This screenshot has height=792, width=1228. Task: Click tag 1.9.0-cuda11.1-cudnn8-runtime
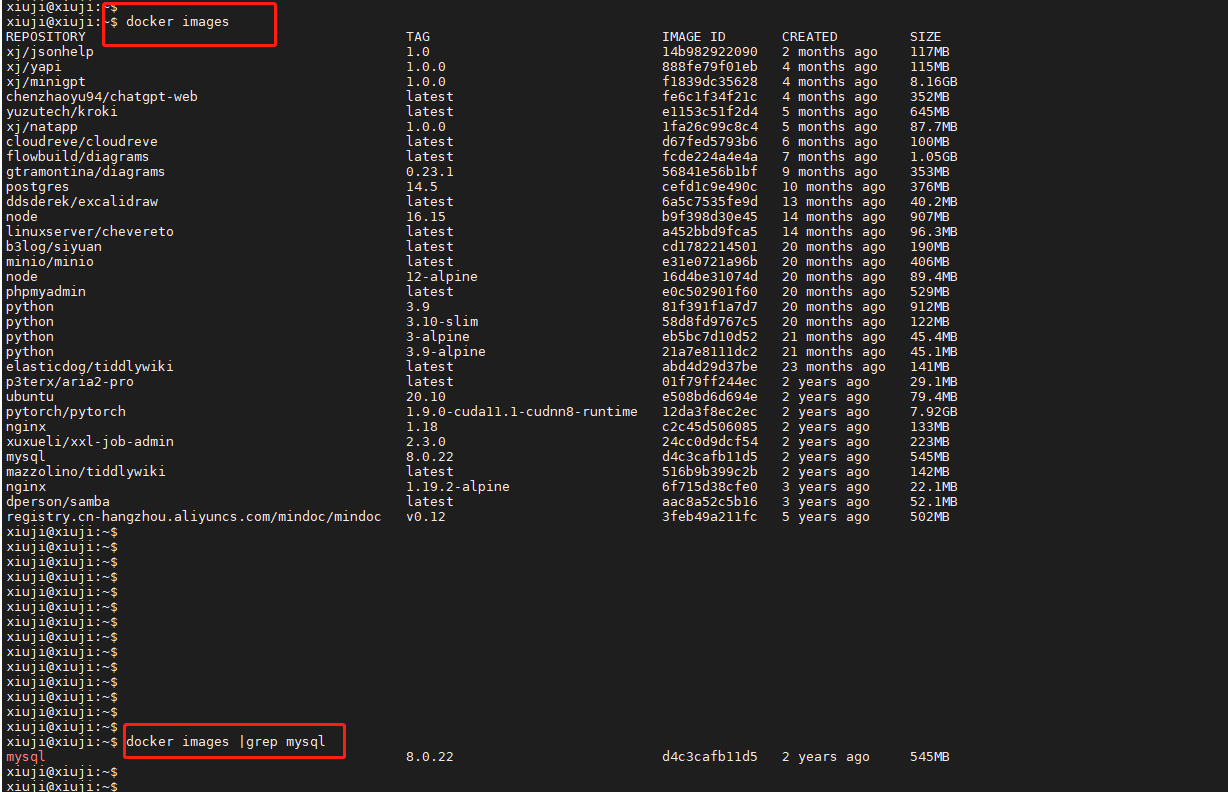(x=522, y=411)
